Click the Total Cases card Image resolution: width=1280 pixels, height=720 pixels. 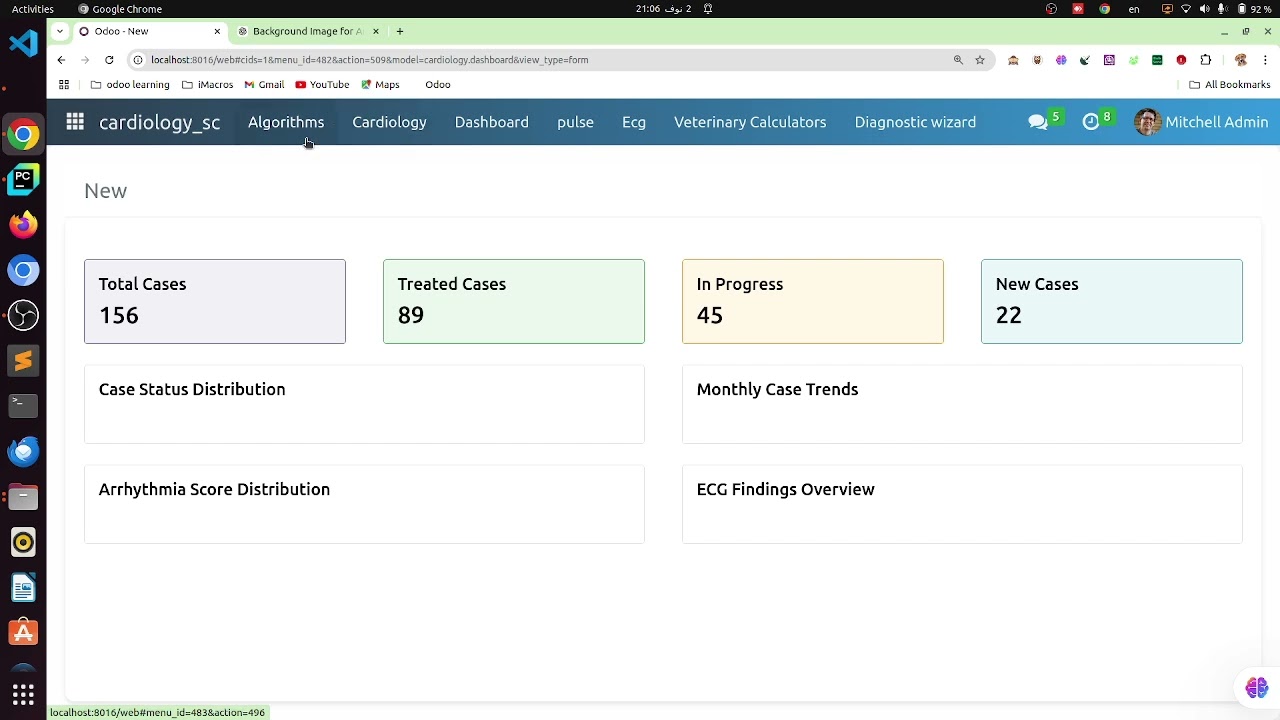click(215, 301)
